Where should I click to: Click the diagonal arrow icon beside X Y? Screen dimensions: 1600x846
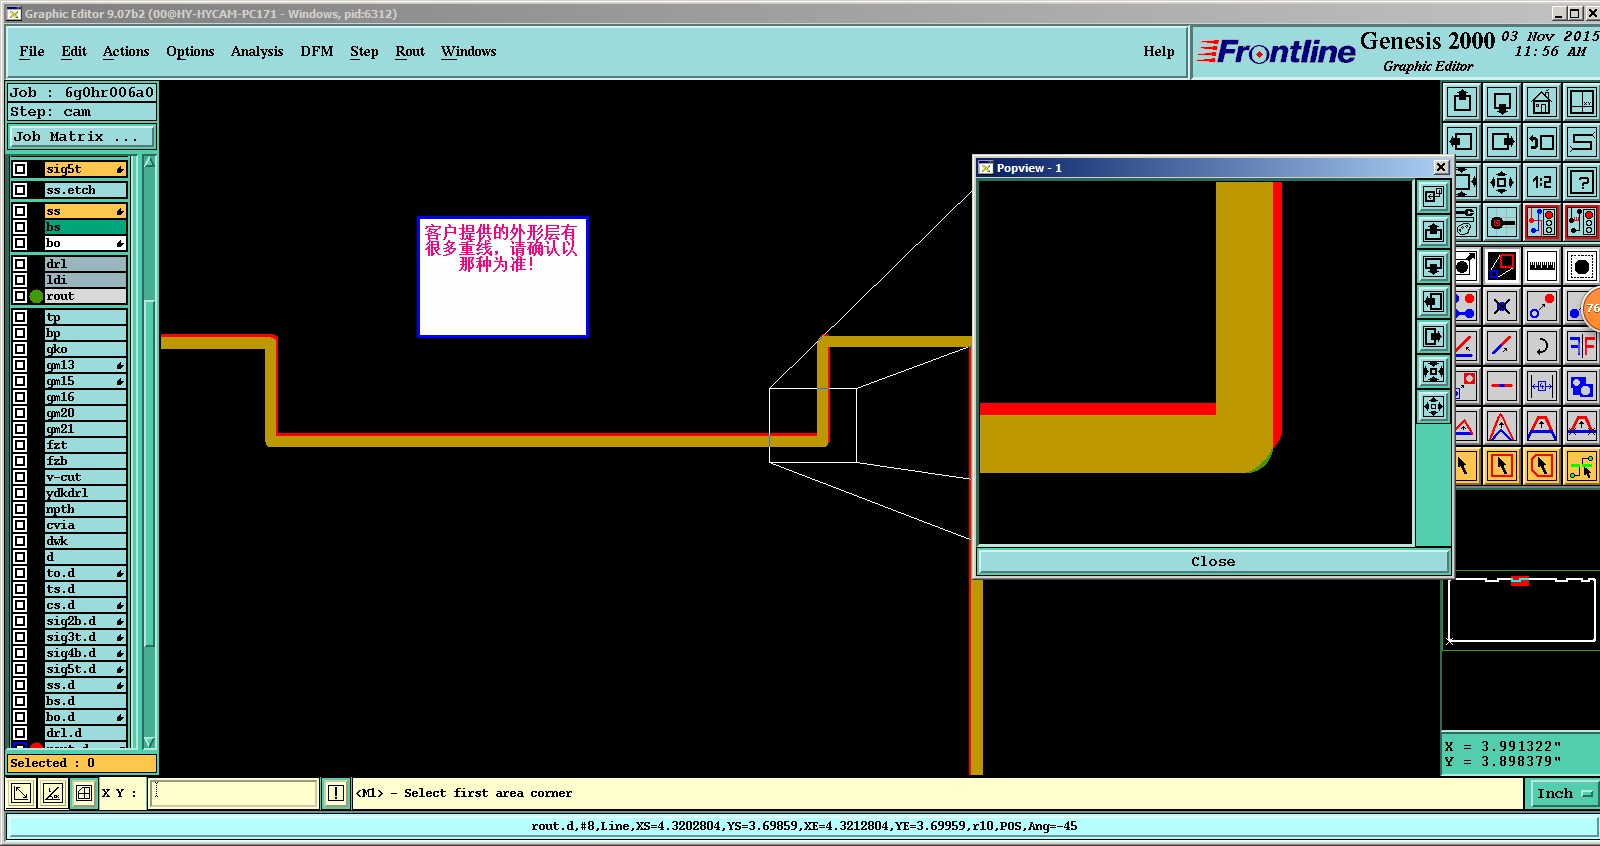point(20,793)
